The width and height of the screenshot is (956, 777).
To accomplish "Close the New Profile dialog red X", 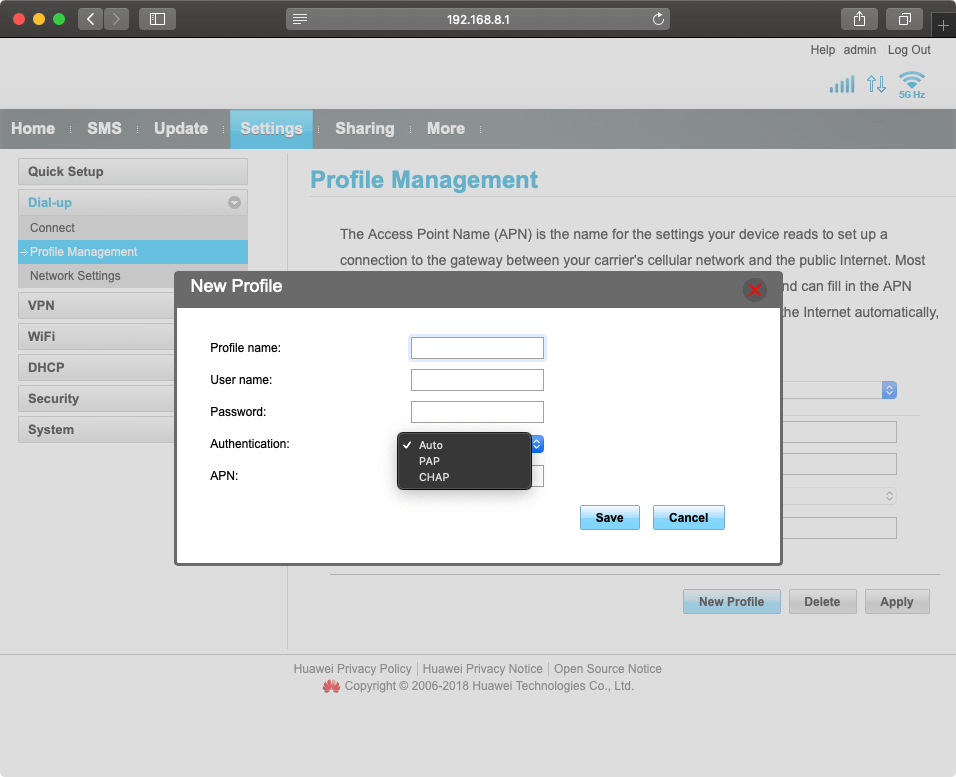I will [x=755, y=290].
